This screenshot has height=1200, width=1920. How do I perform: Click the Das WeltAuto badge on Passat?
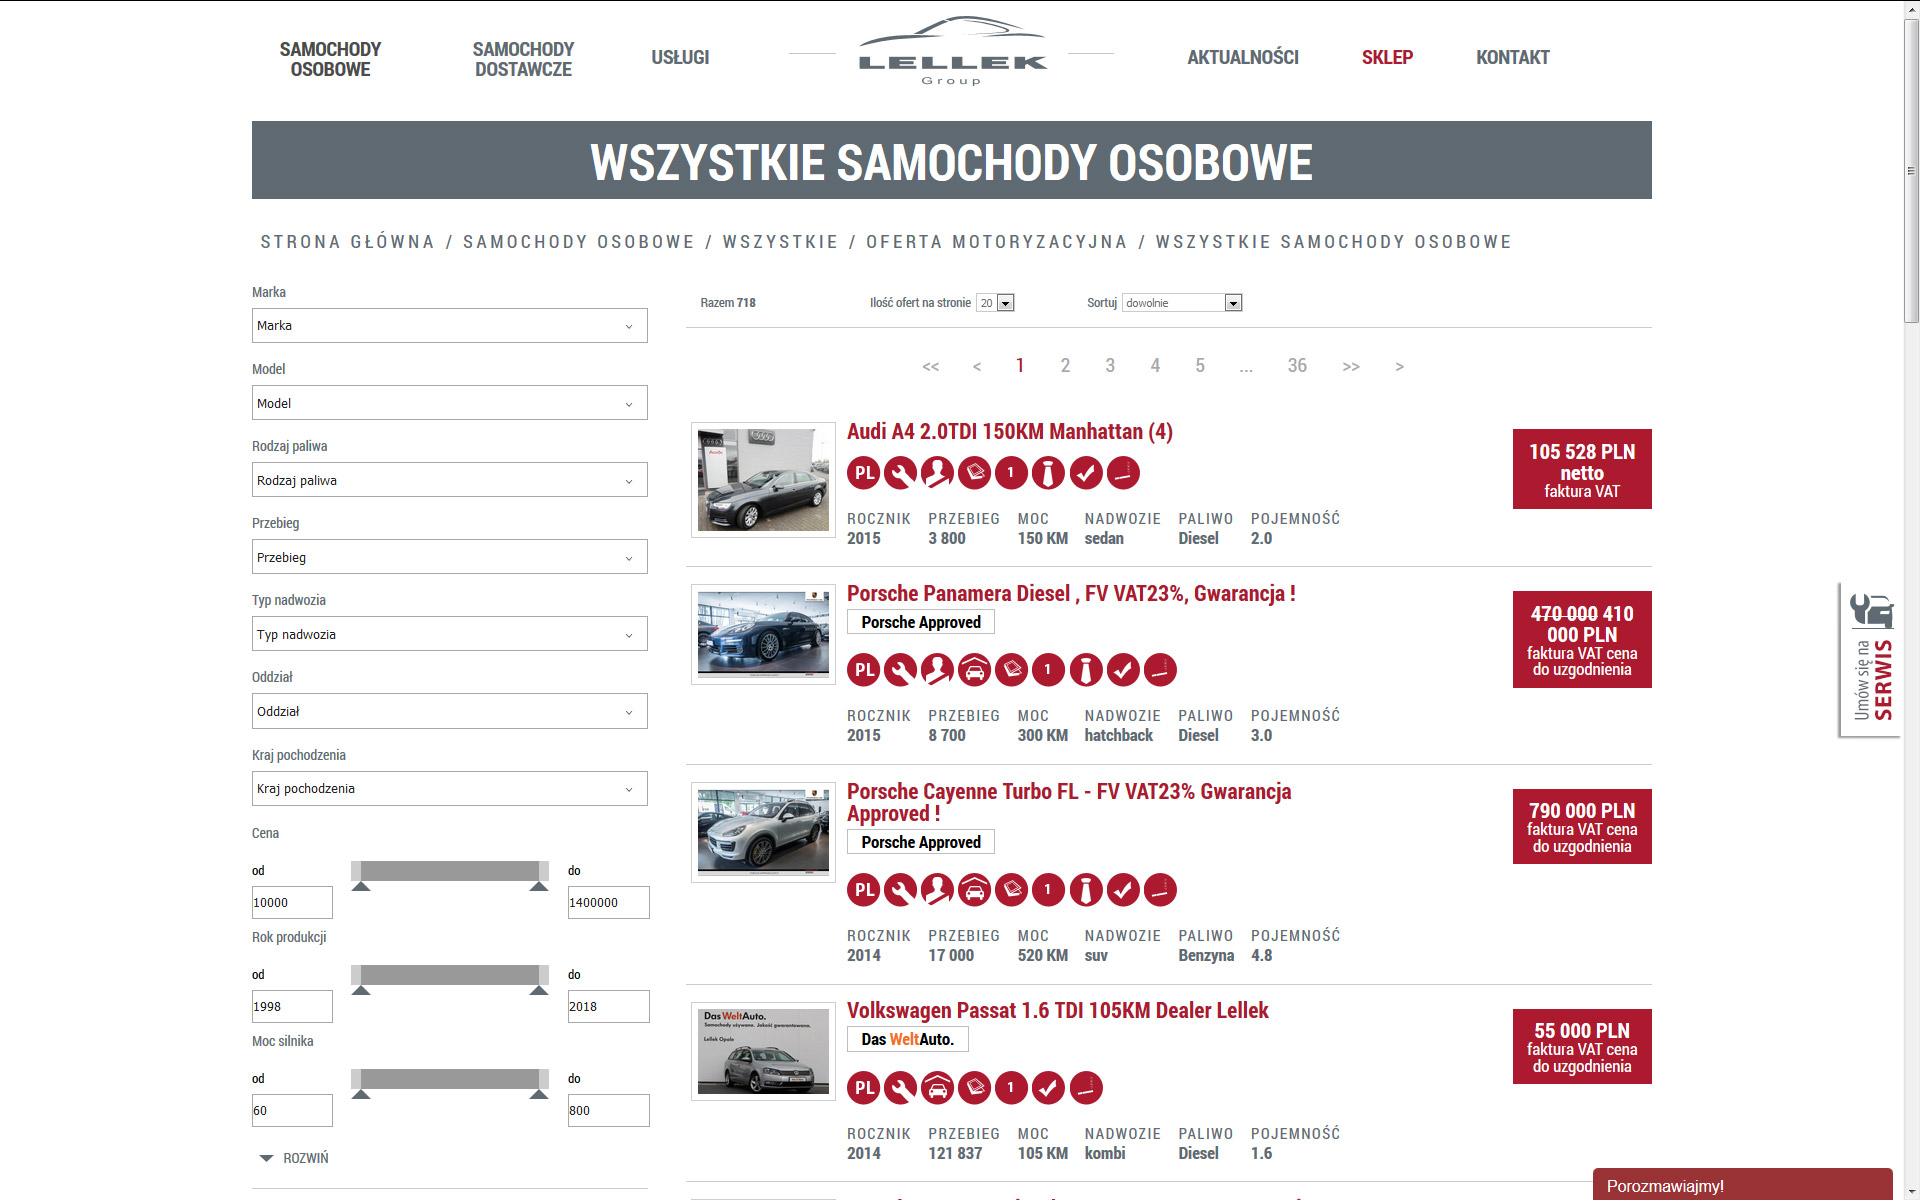(908, 1040)
